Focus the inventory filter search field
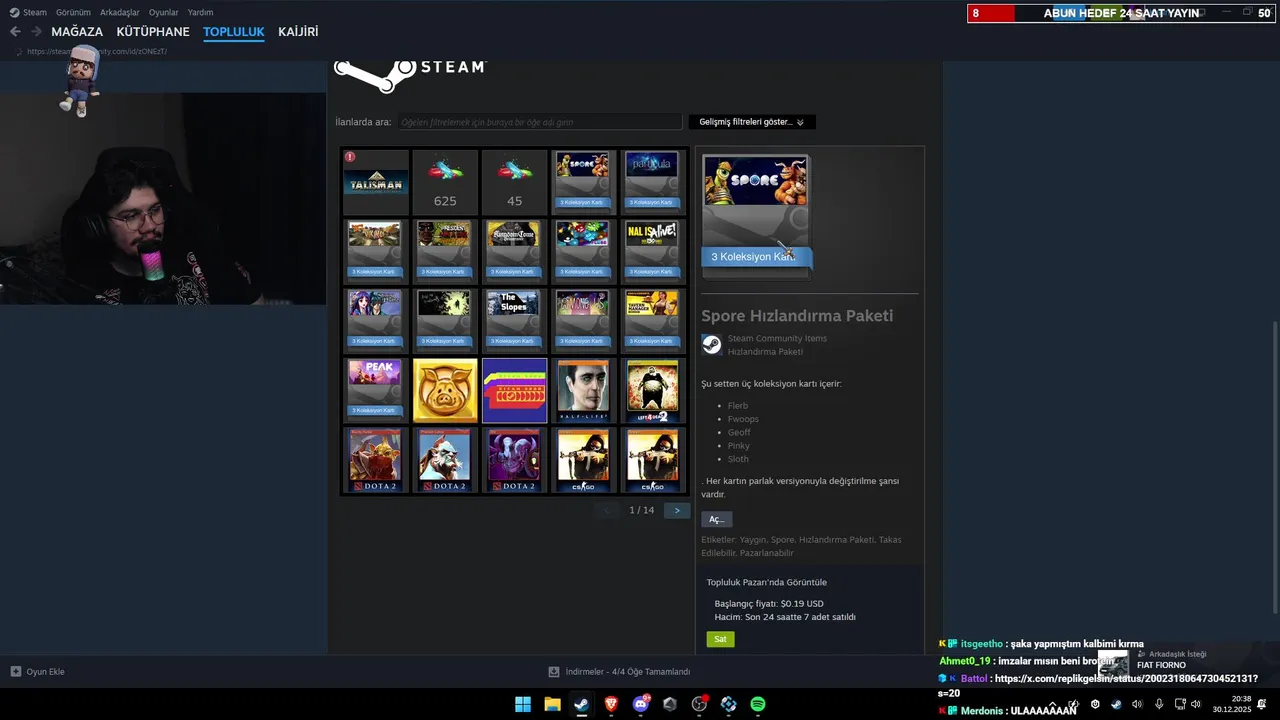The width and height of the screenshot is (1280, 720). tap(540, 122)
